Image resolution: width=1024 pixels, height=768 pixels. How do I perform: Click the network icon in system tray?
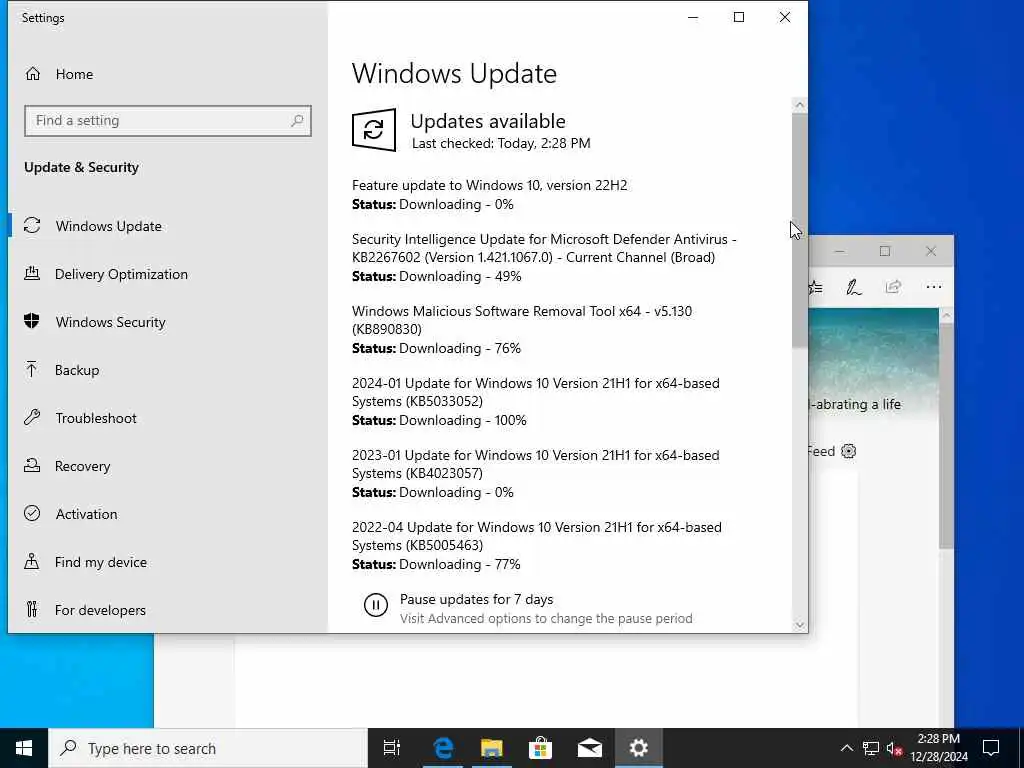[x=871, y=748]
